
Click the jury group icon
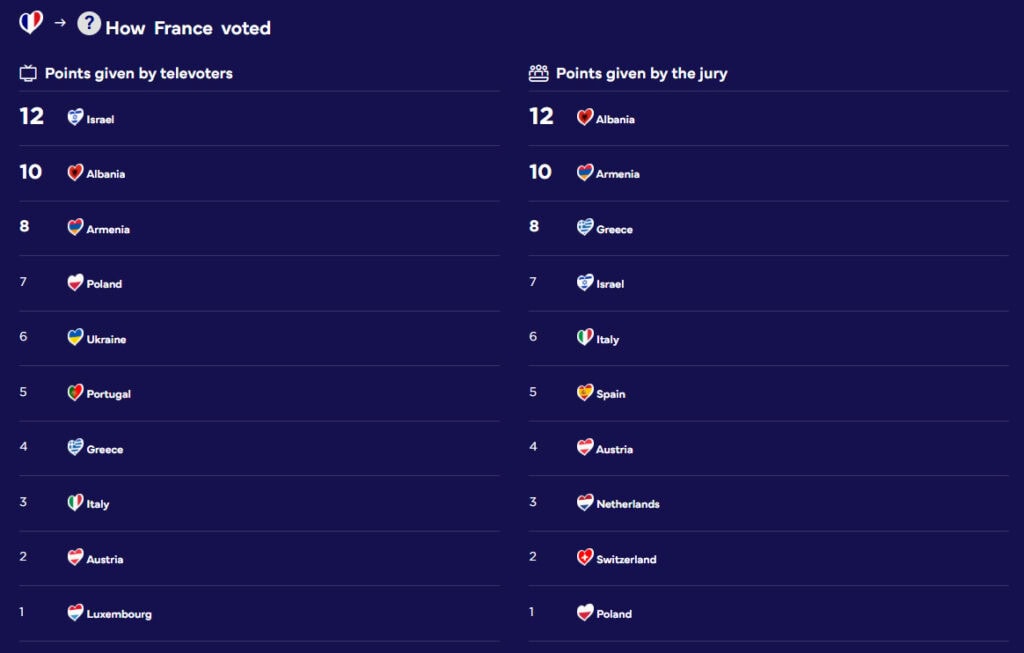(x=539, y=73)
